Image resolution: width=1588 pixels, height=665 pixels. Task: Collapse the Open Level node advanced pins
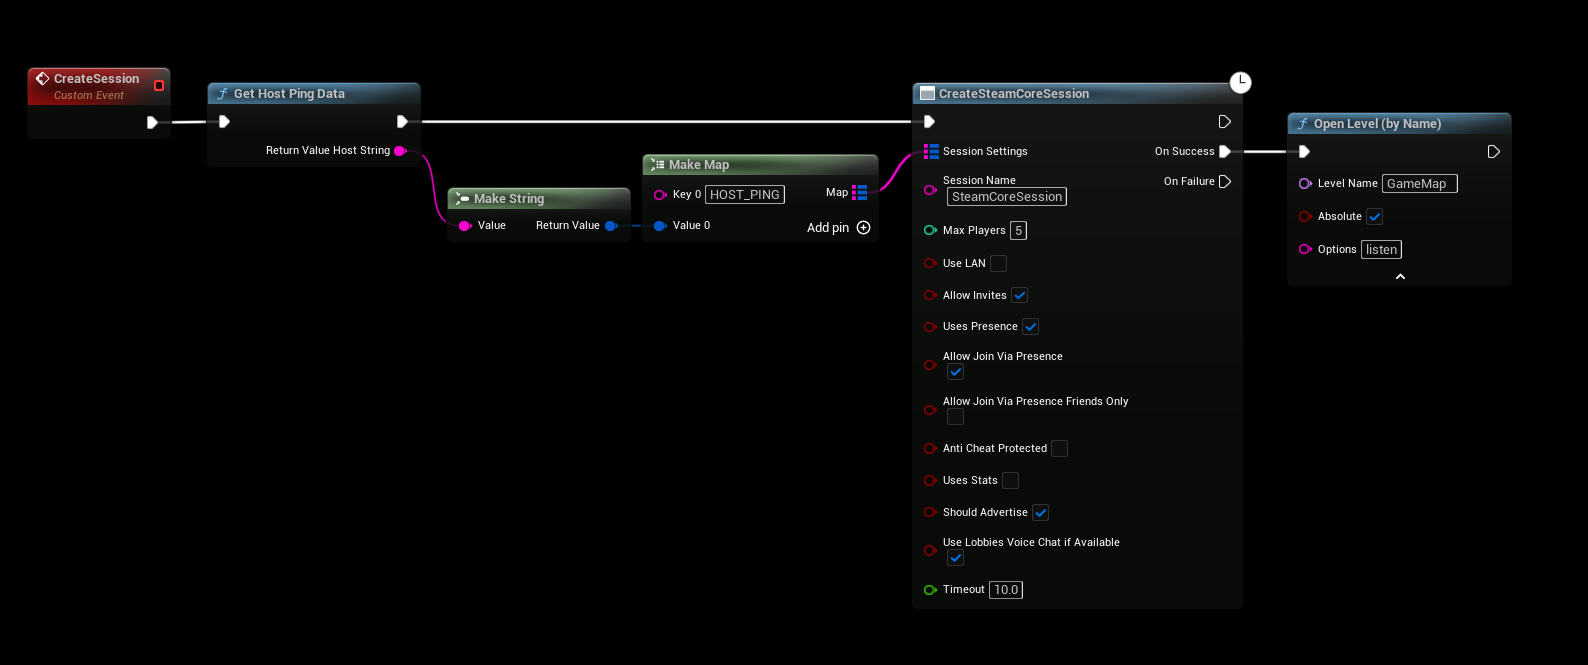(x=1400, y=277)
